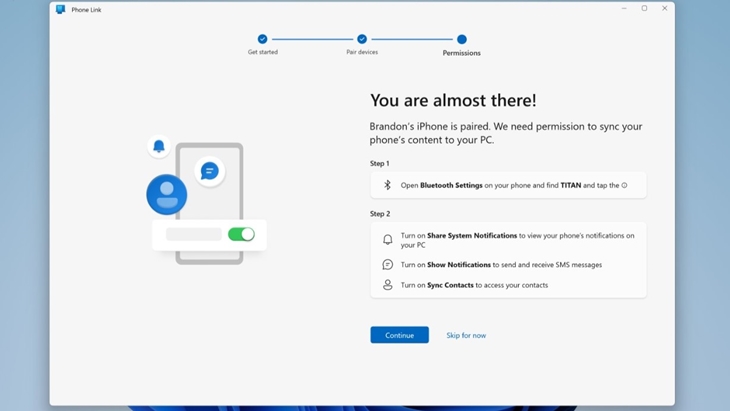
Task: Click the "You are almost there!" heading
Action: pyautogui.click(x=453, y=100)
